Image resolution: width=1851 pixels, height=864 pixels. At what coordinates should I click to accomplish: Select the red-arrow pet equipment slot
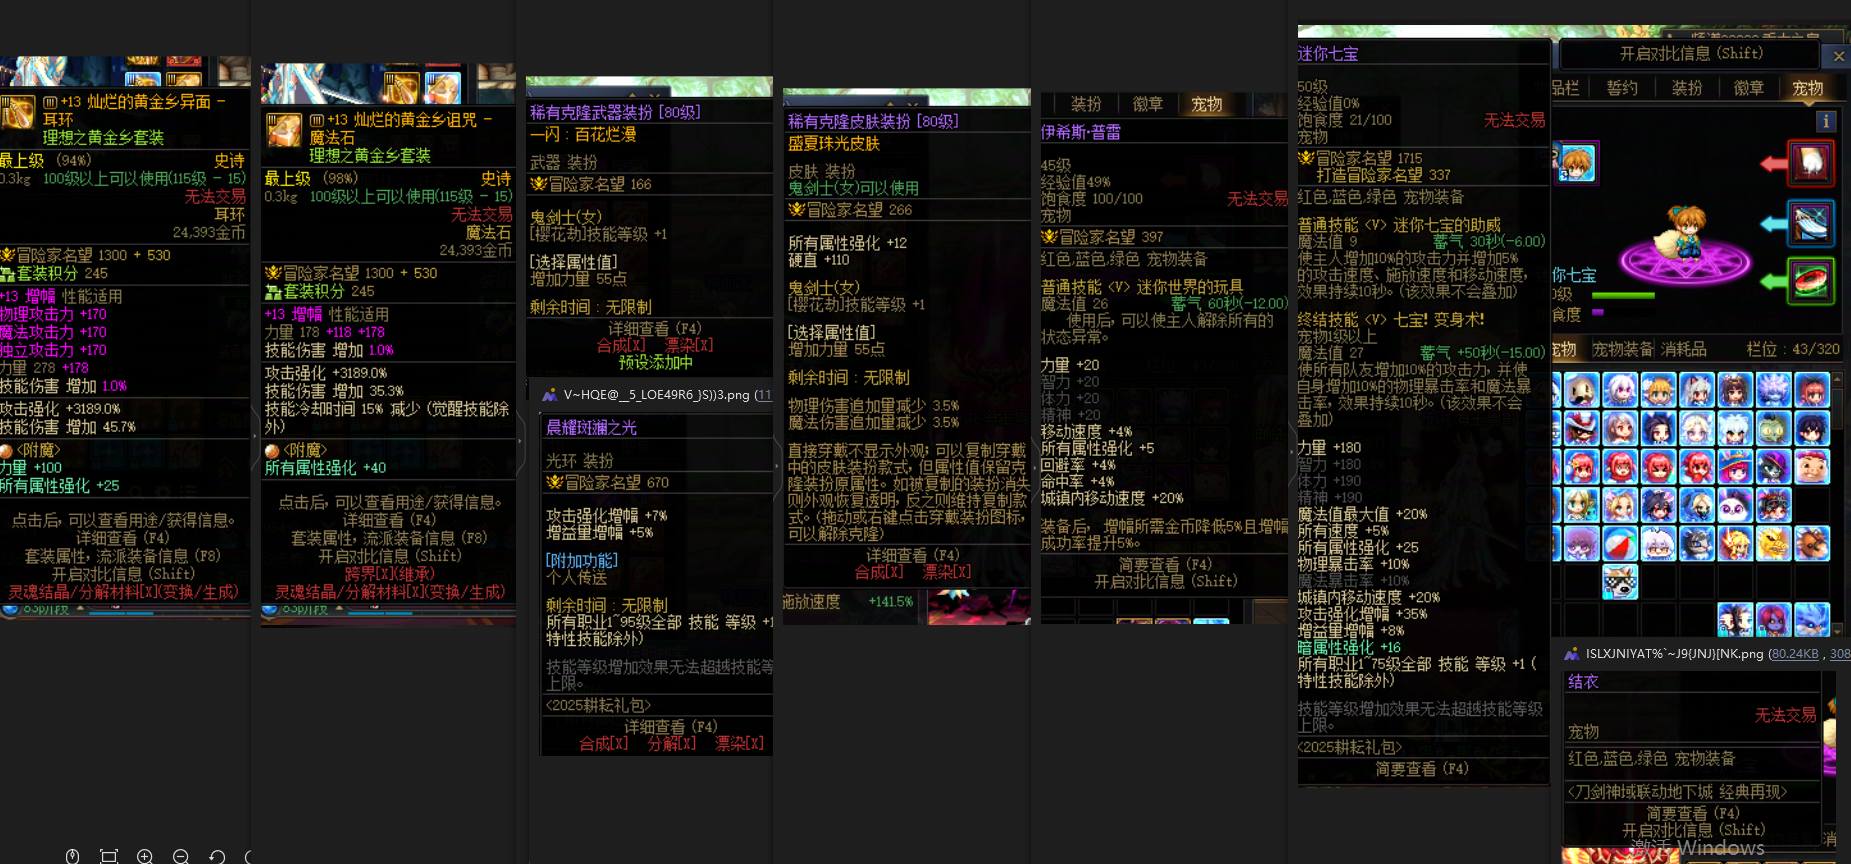tap(1811, 163)
